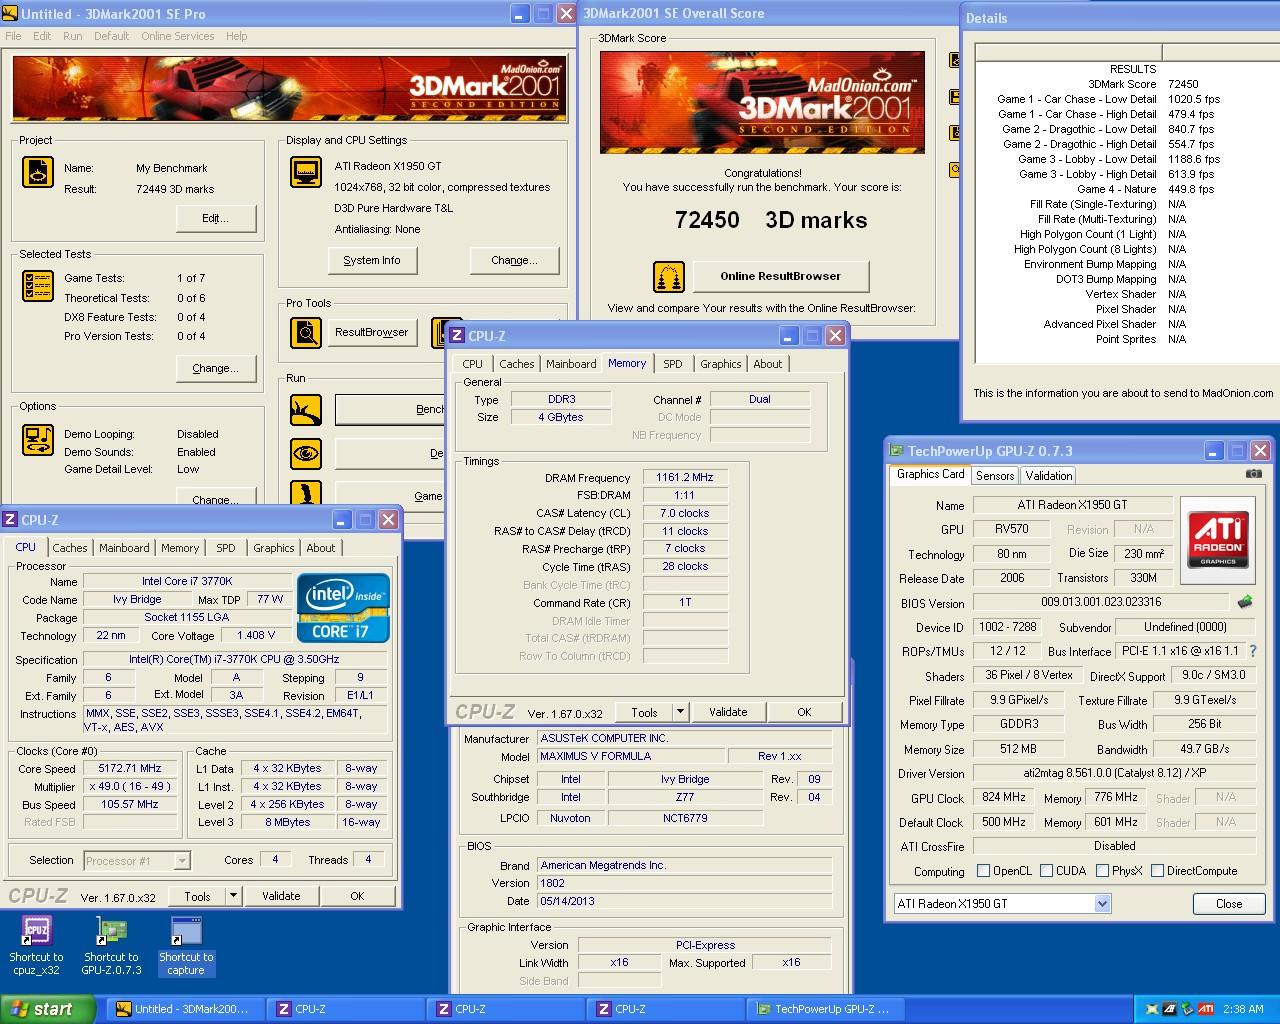Switch to the Validation tab in GPU-Z

(1048, 476)
